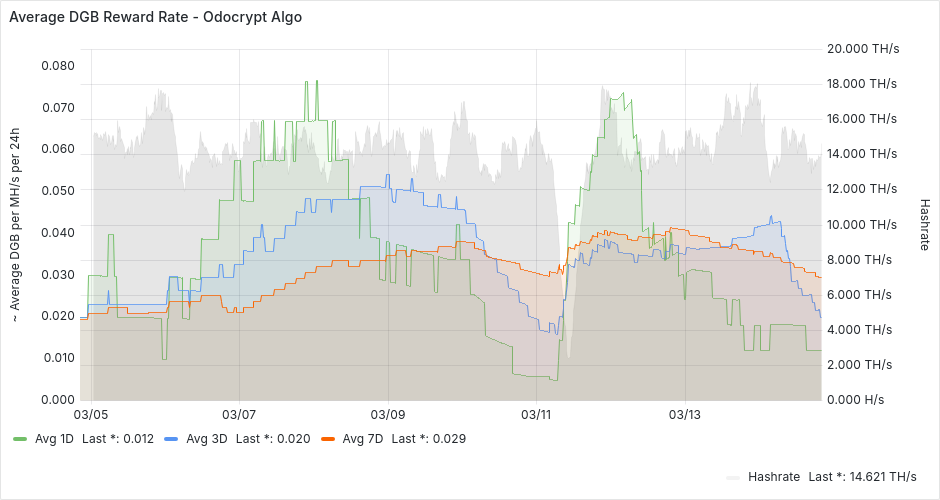The image size is (940, 500).
Task: Click the 03/07 date tick on x-axis
Action: [x=239, y=413]
